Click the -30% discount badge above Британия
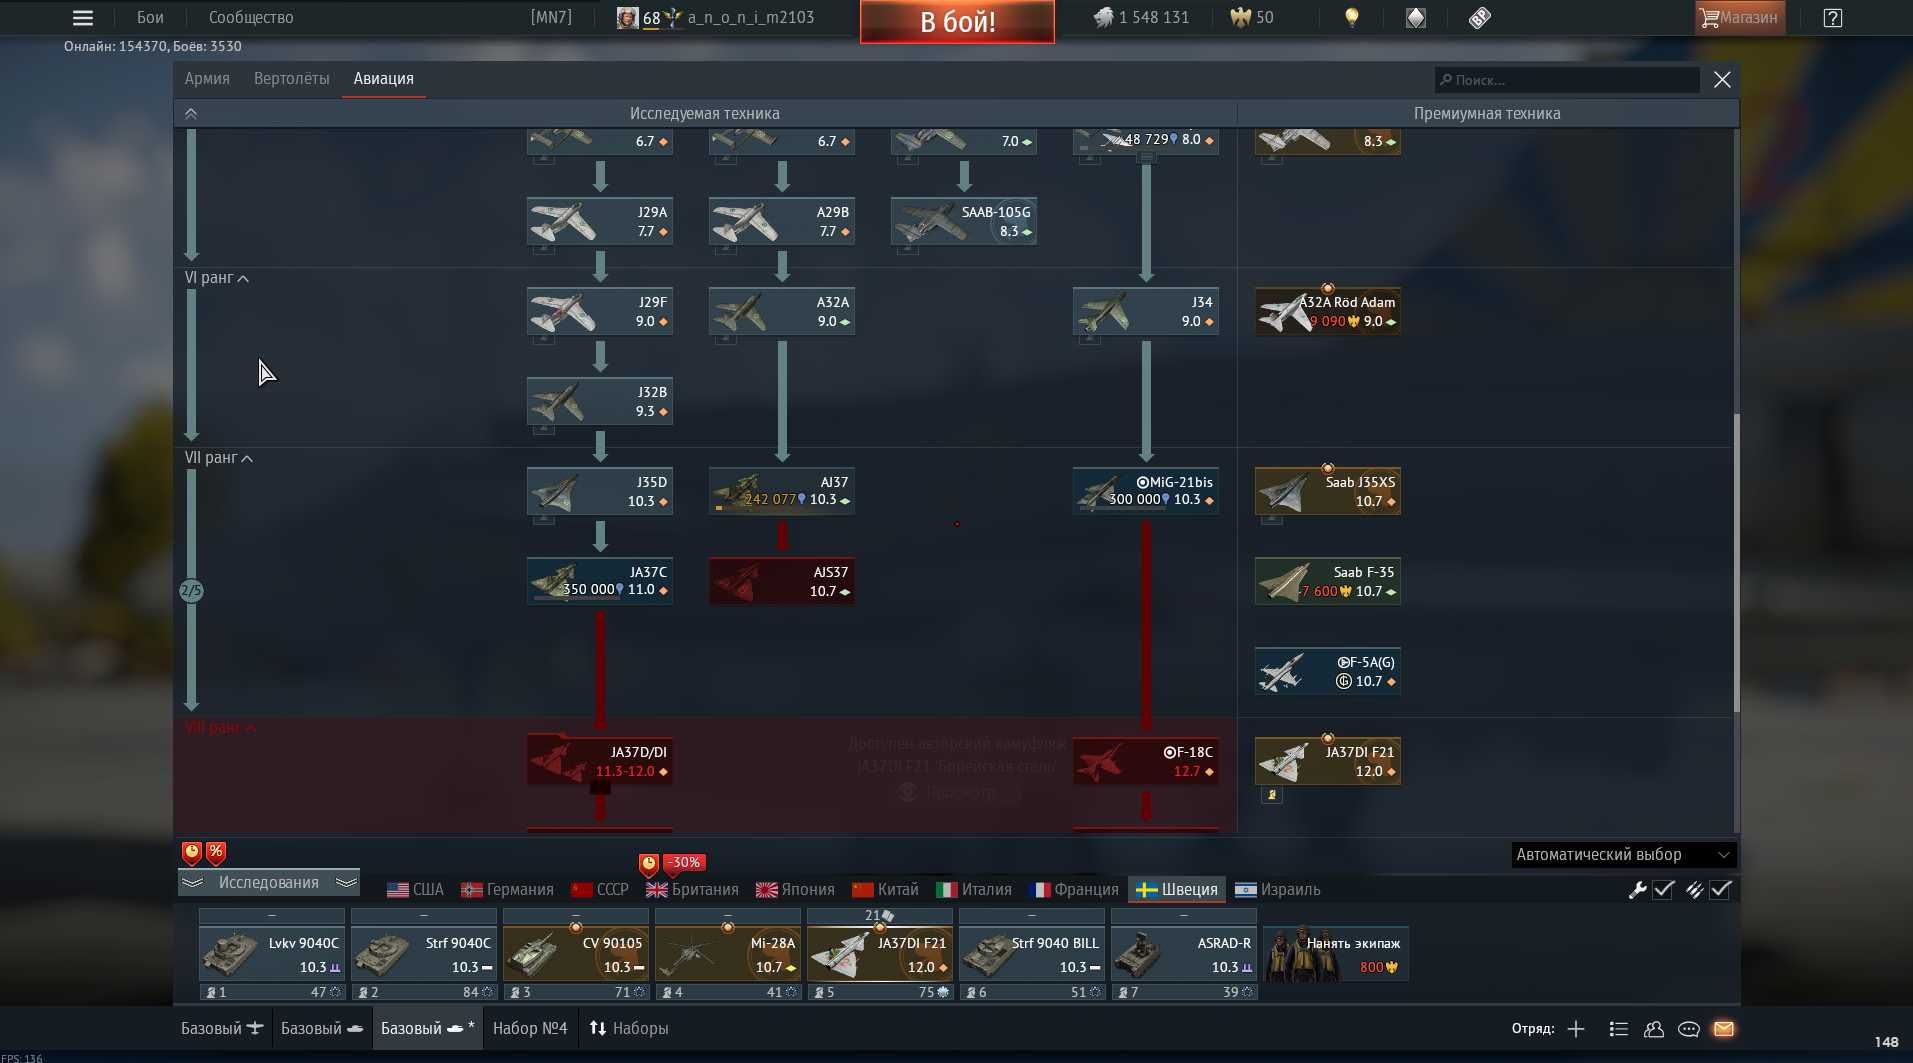This screenshot has width=1913, height=1063. click(x=684, y=862)
